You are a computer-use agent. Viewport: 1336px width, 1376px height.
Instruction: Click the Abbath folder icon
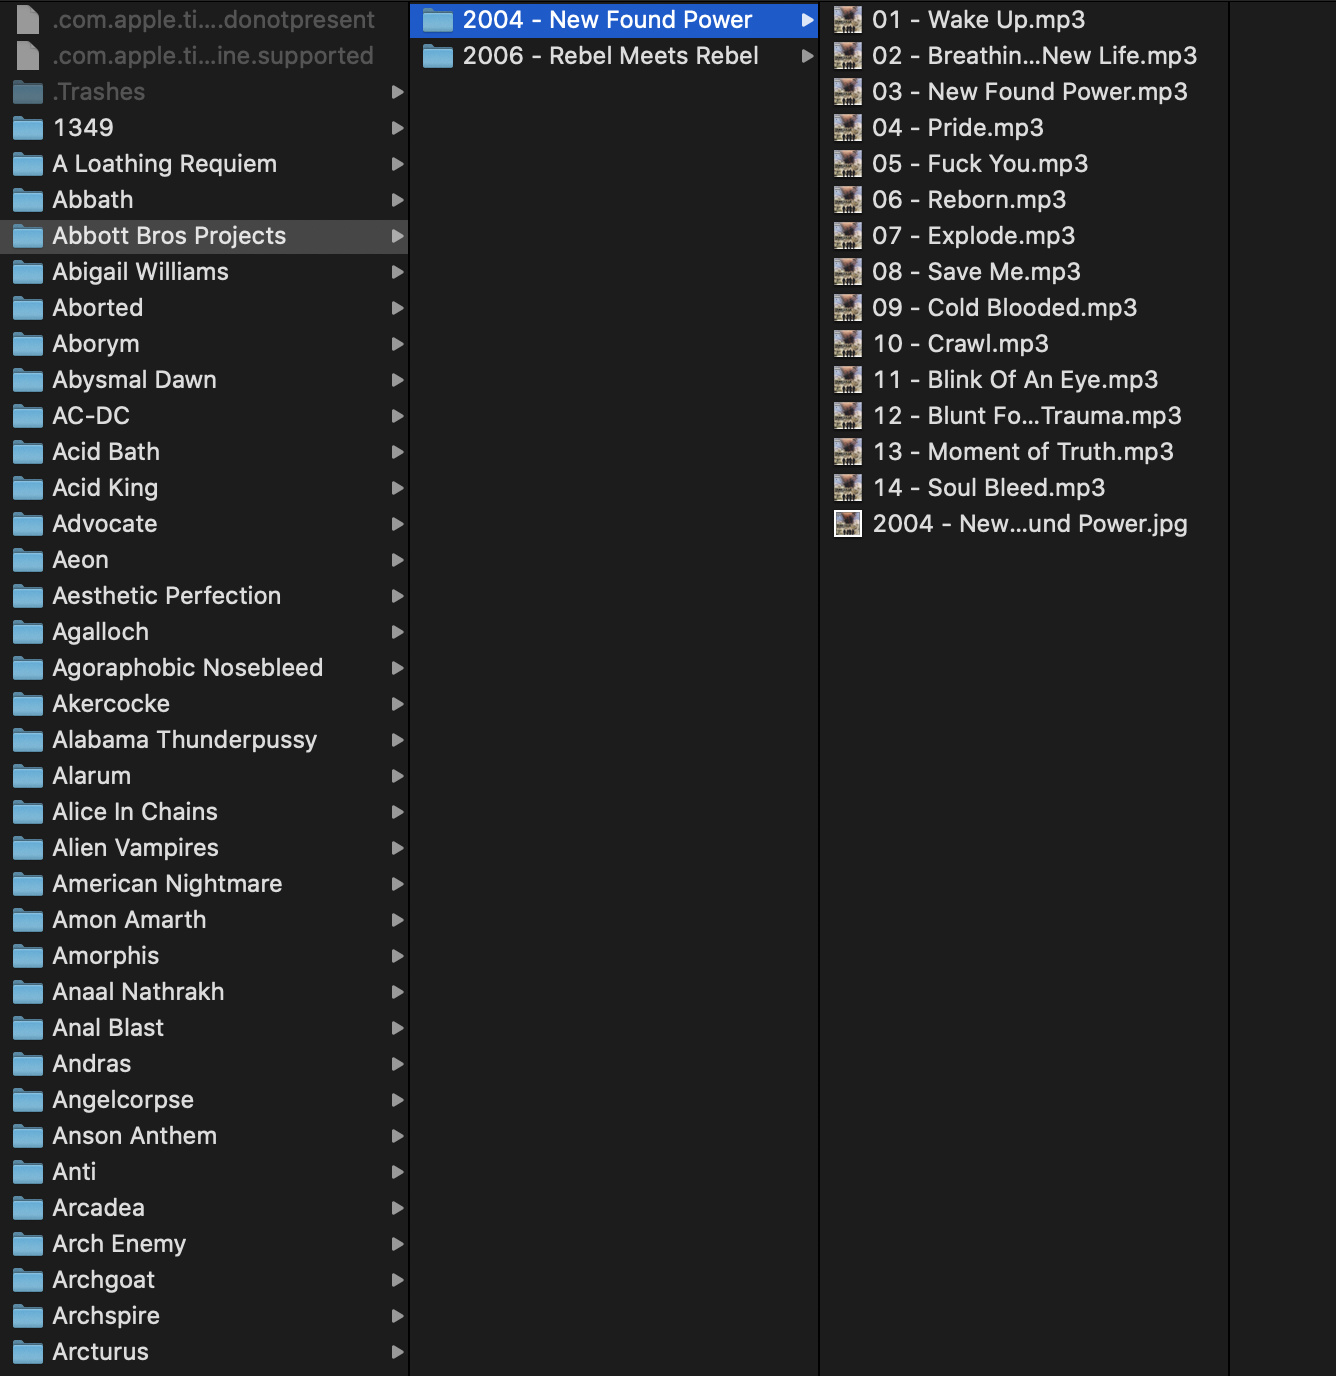click(x=28, y=200)
